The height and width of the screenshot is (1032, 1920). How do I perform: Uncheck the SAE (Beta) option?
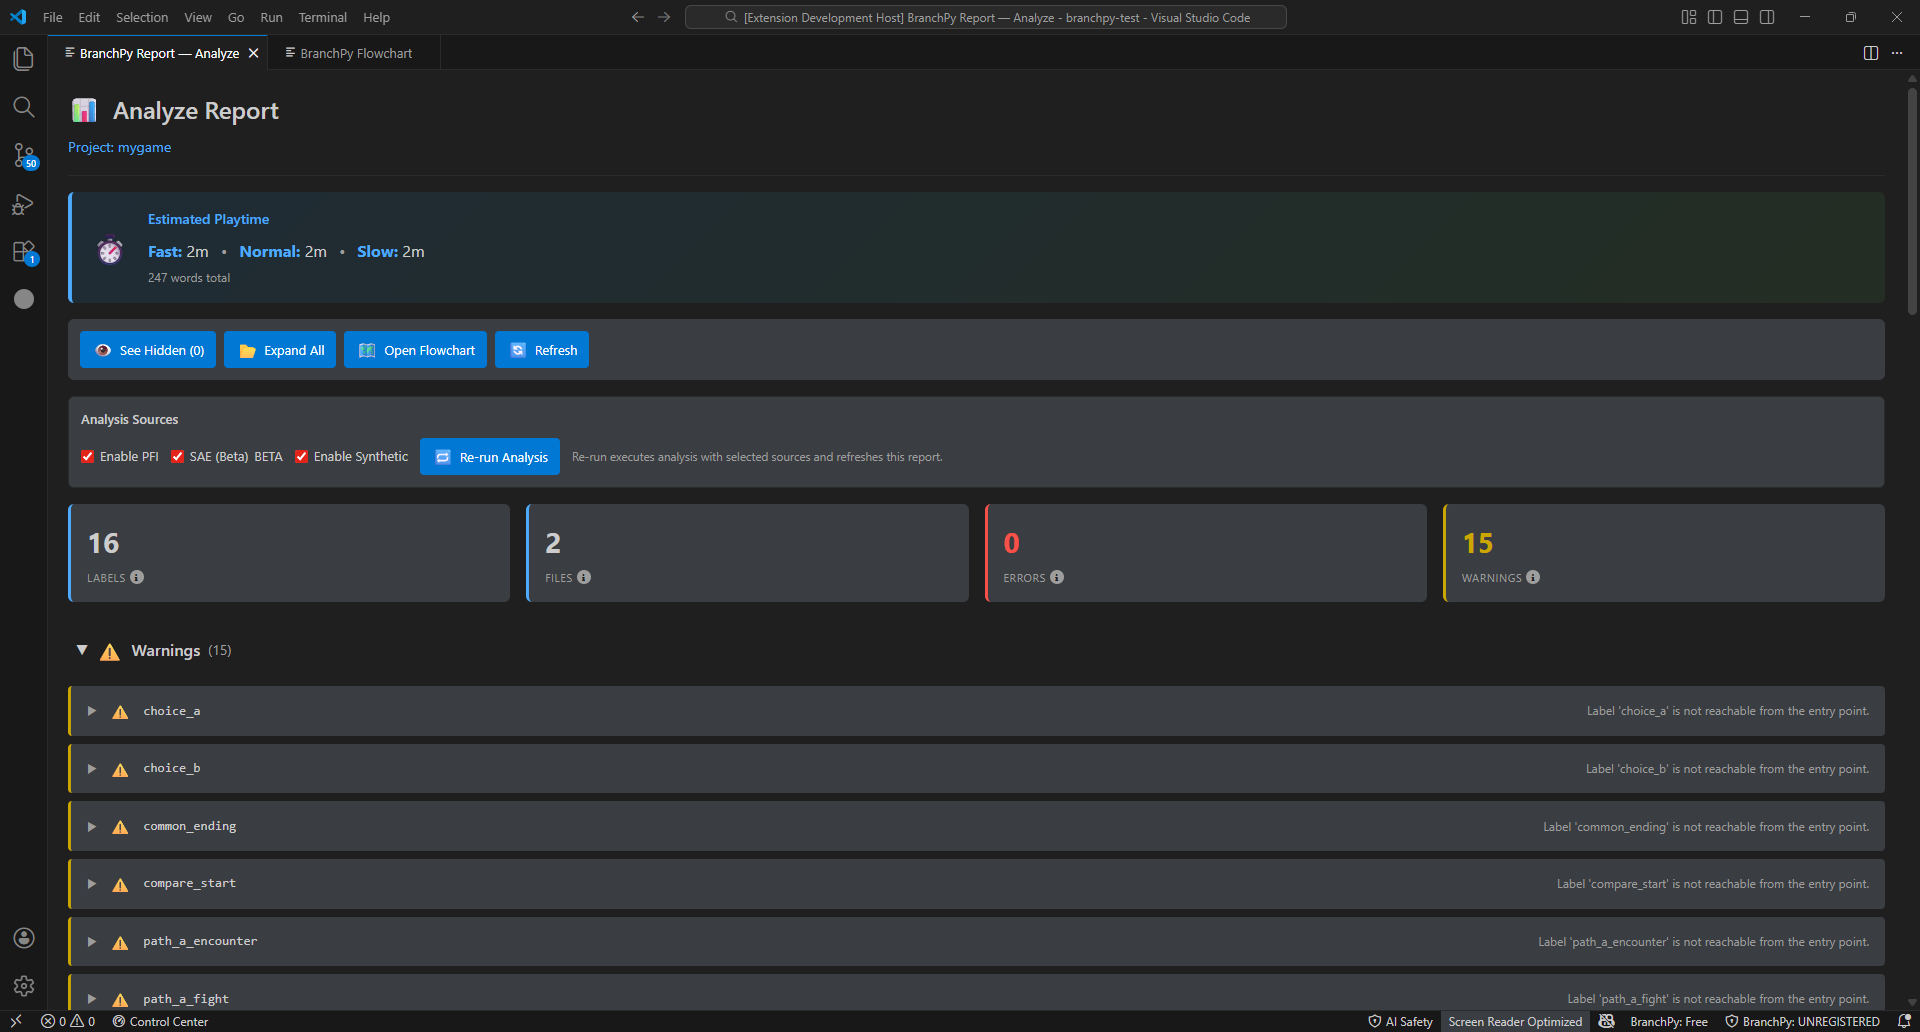pos(178,456)
